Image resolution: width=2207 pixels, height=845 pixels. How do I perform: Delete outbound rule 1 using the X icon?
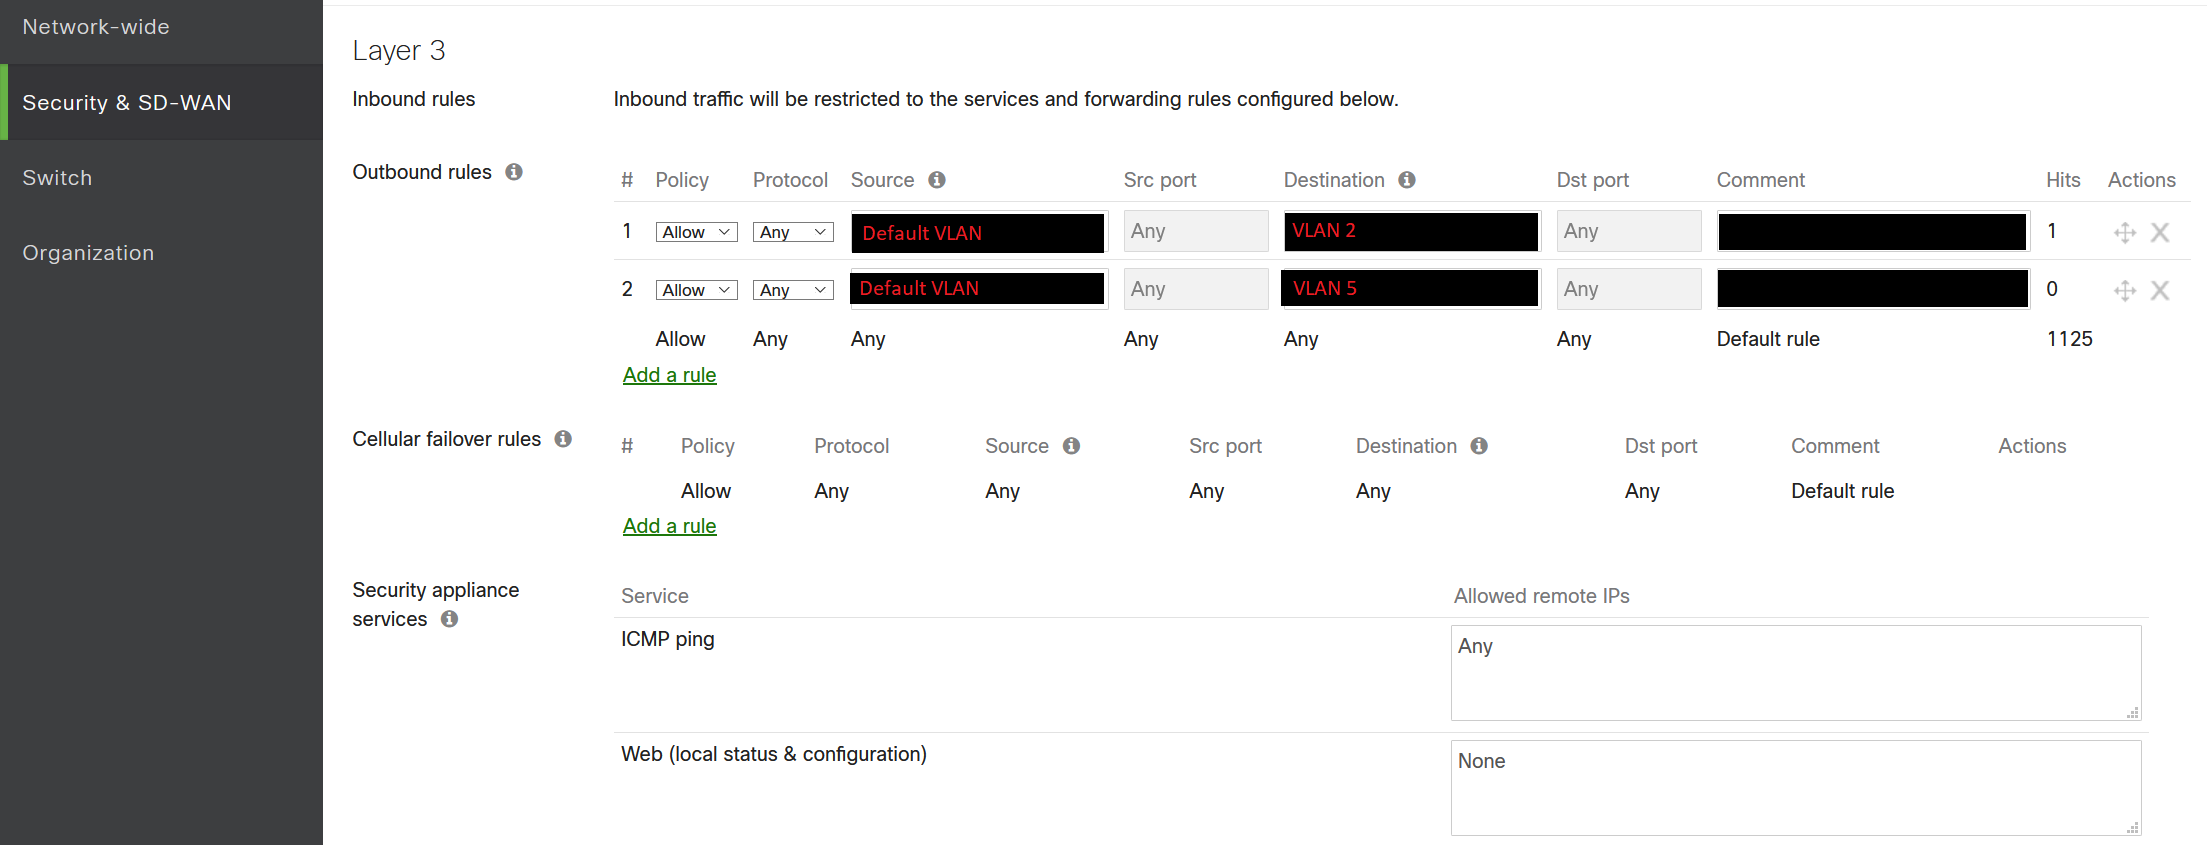pos(2160,232)
